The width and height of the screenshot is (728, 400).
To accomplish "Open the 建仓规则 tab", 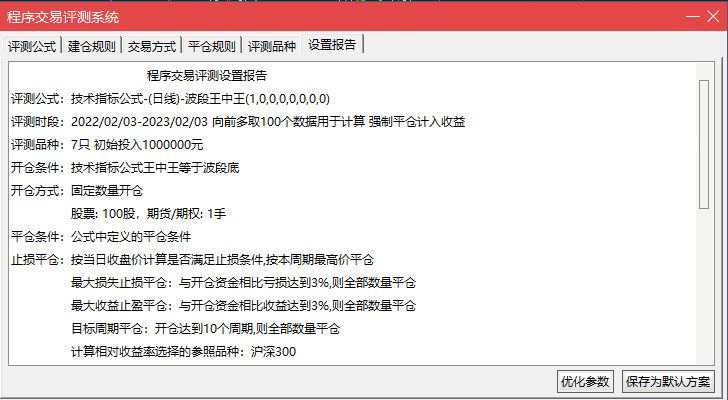I will pos(91,46).
